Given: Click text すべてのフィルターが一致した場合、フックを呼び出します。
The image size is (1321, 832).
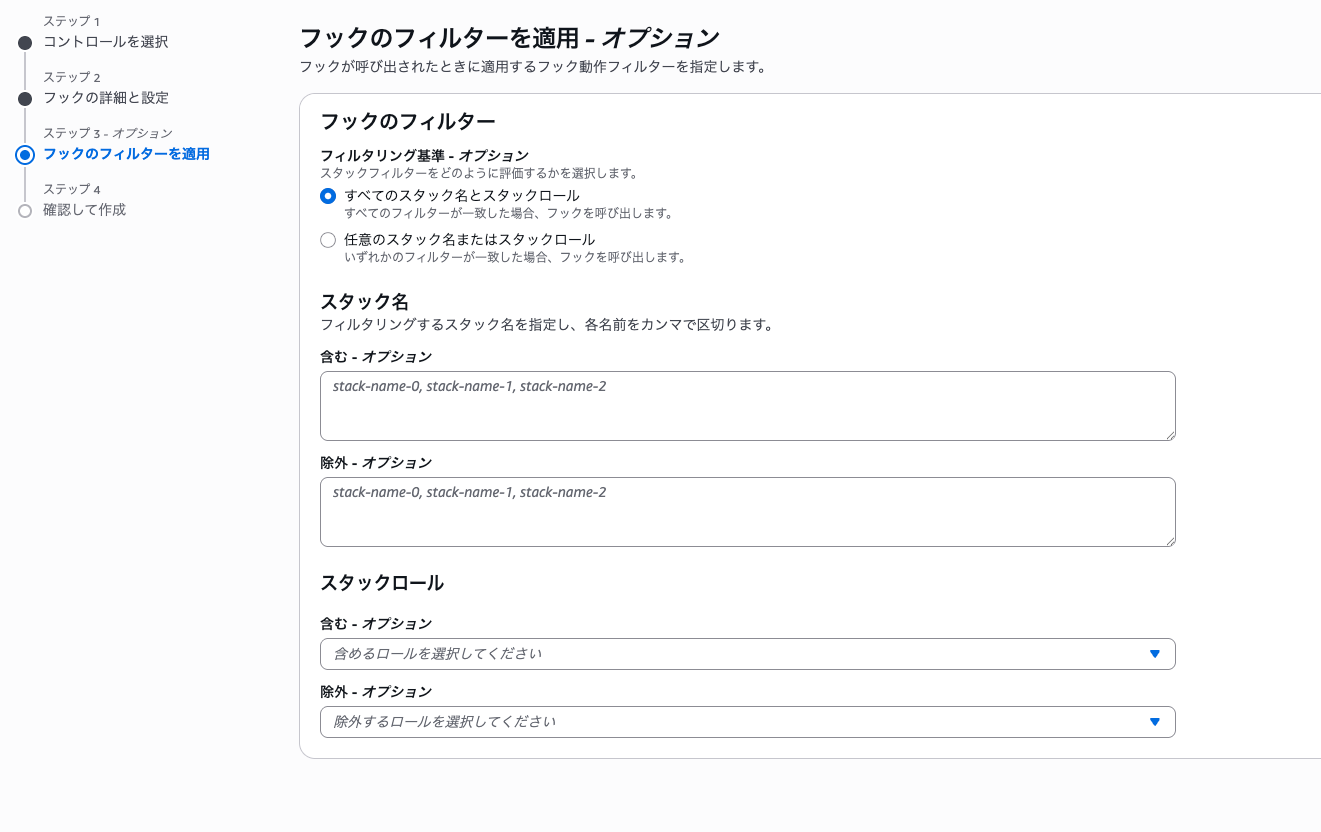Looking at the screenshot, I should click(508, 213).
